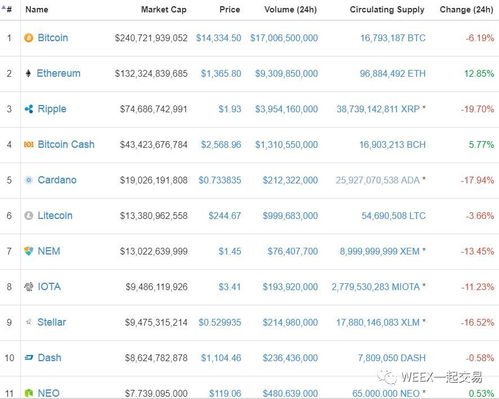Viewport: 499px width, 399px height.
Task: Click the Cardano logo icon
Action: [x=29, y=180]
